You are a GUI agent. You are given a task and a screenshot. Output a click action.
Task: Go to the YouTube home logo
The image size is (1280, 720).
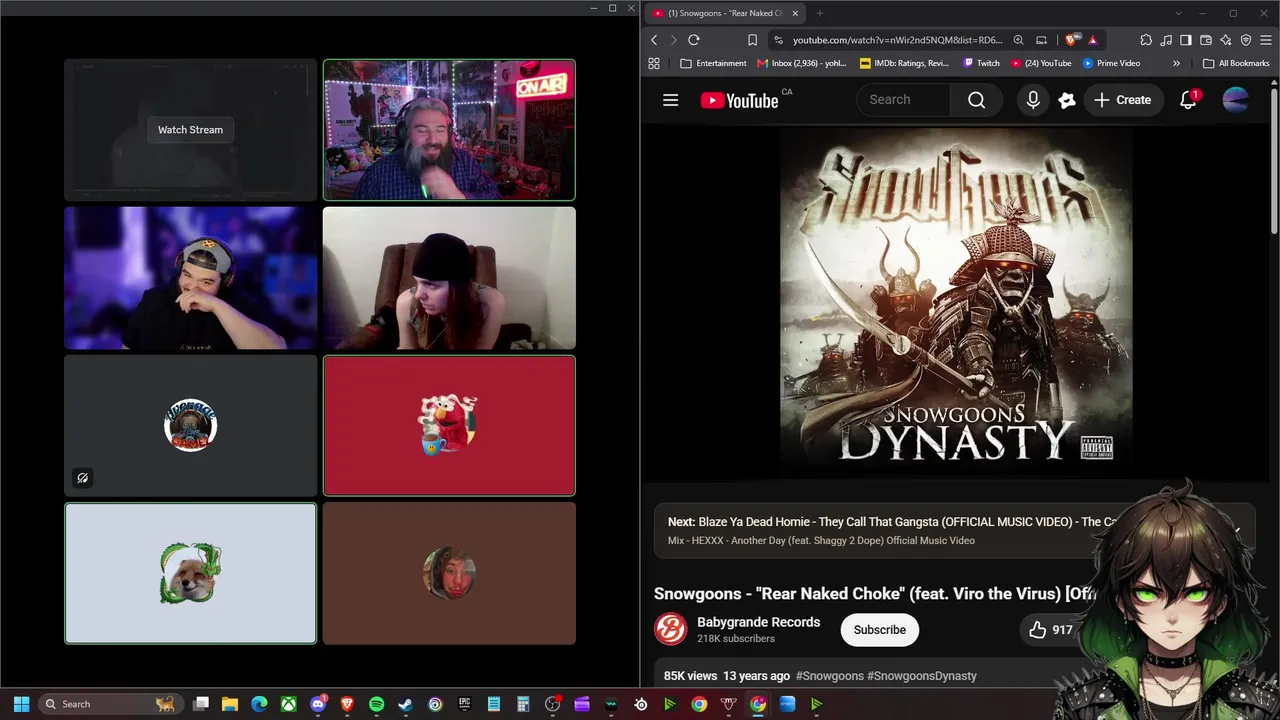[x=740, y=100]
